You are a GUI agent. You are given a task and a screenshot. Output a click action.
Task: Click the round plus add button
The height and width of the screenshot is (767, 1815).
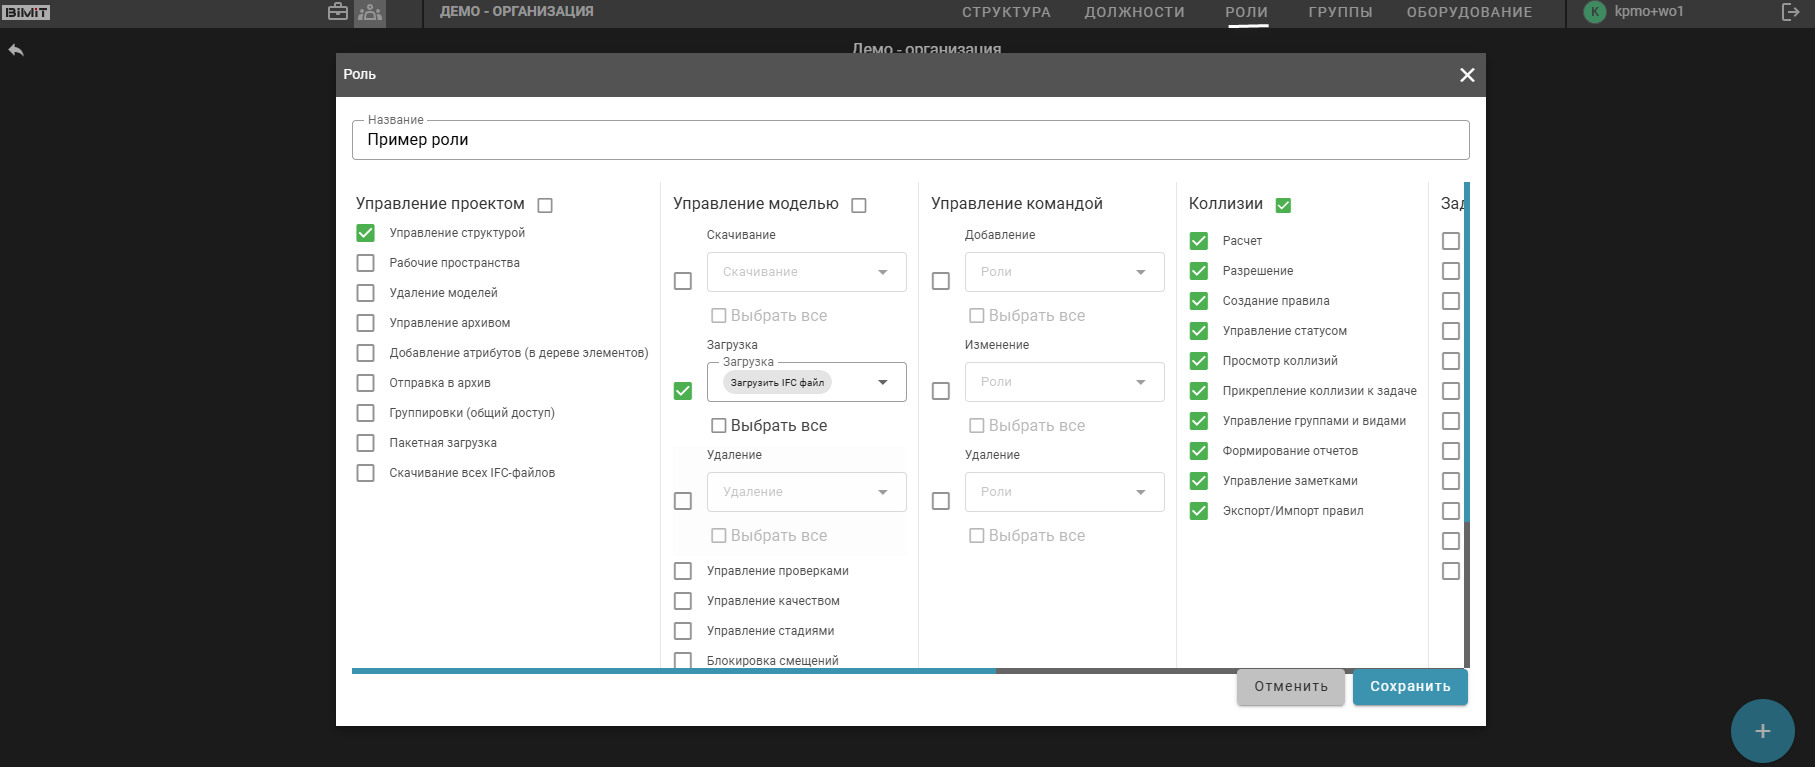(1762, 731)
